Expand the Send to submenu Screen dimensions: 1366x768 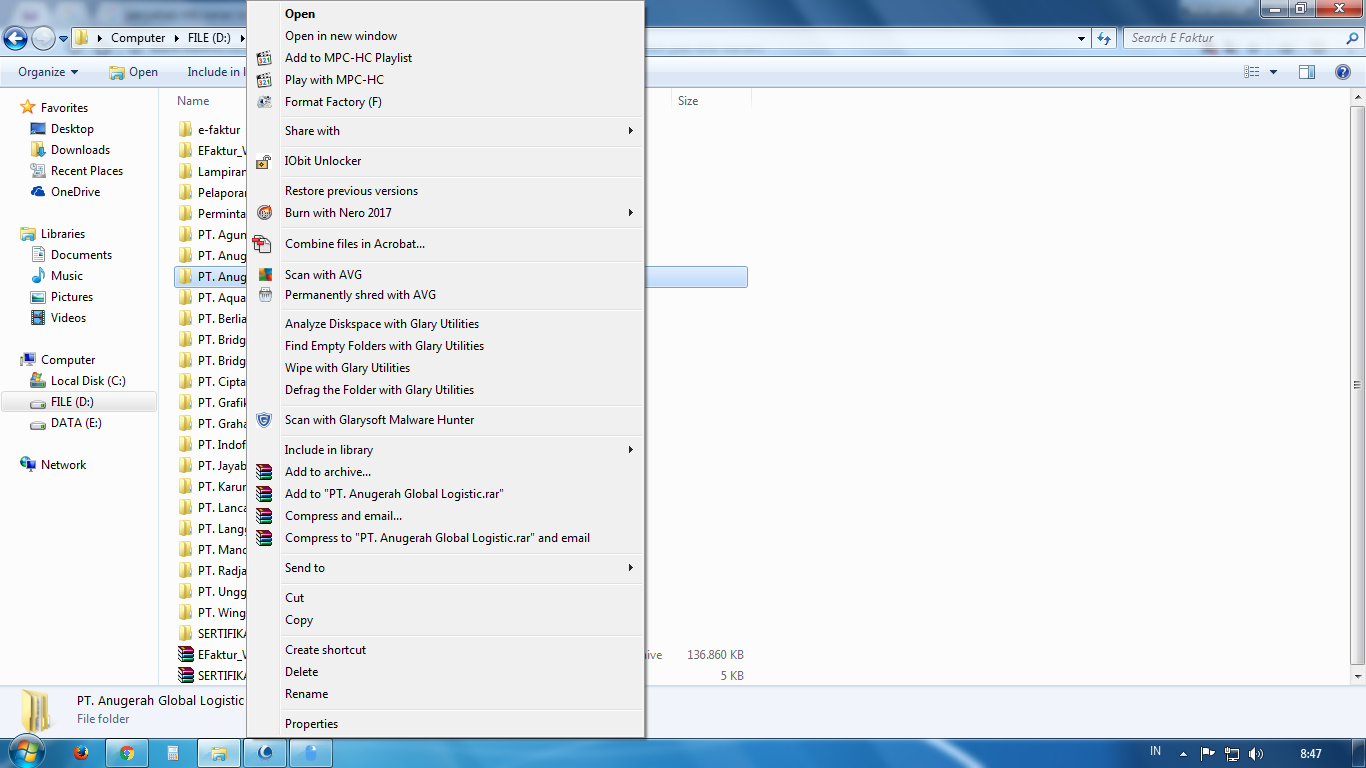click(631, 568)
